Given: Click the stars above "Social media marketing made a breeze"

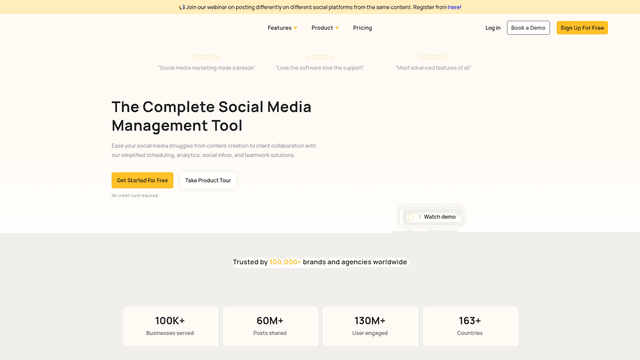Looking at the screenshot, I should (x=207, y=58).
